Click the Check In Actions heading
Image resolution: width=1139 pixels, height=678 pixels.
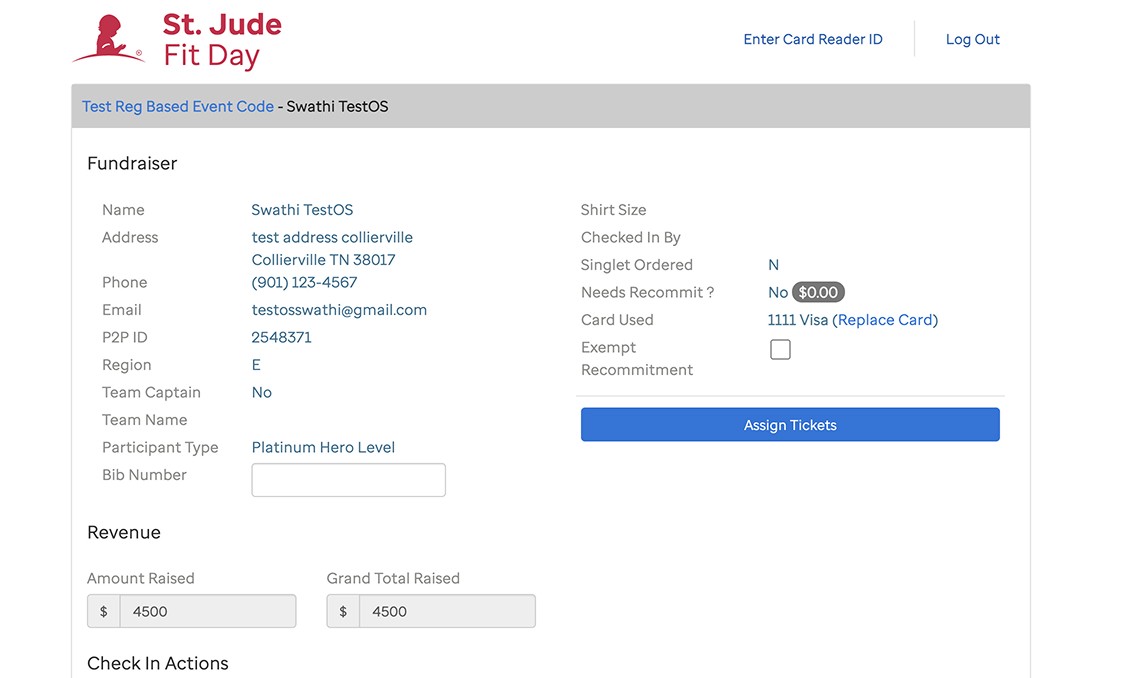coord(158,663)
